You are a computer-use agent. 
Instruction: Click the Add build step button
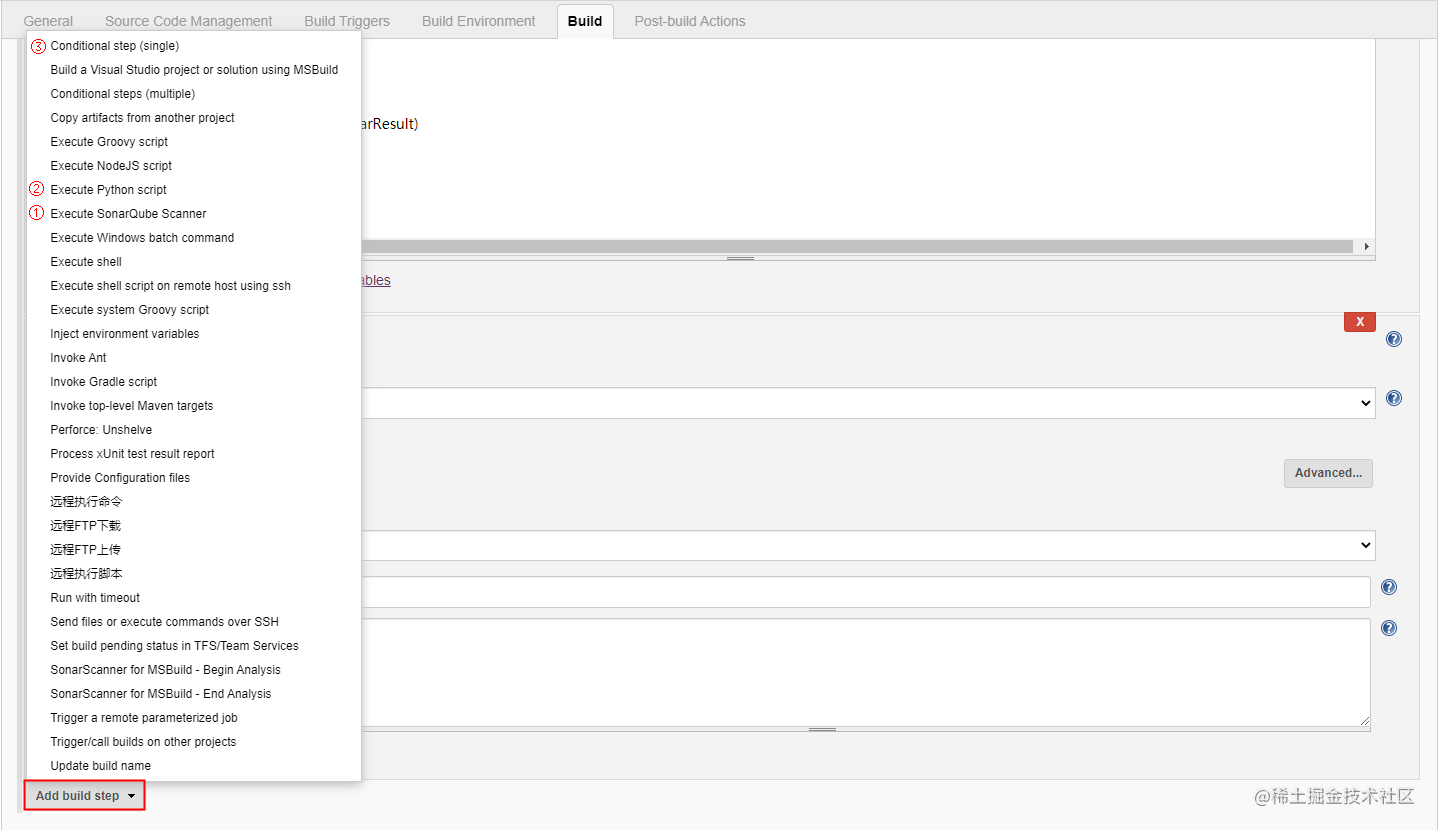(x=83, y=794)
